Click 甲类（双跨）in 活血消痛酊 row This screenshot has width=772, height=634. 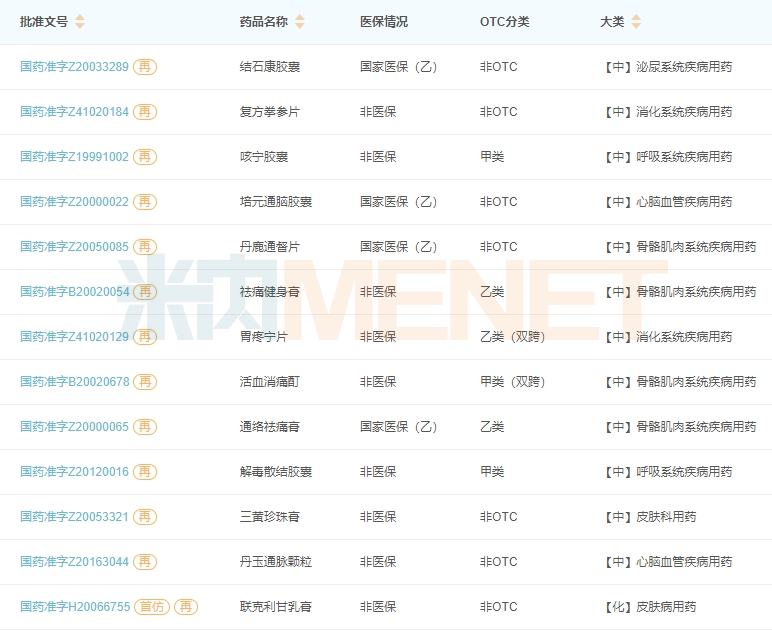(x=513, y=381)
